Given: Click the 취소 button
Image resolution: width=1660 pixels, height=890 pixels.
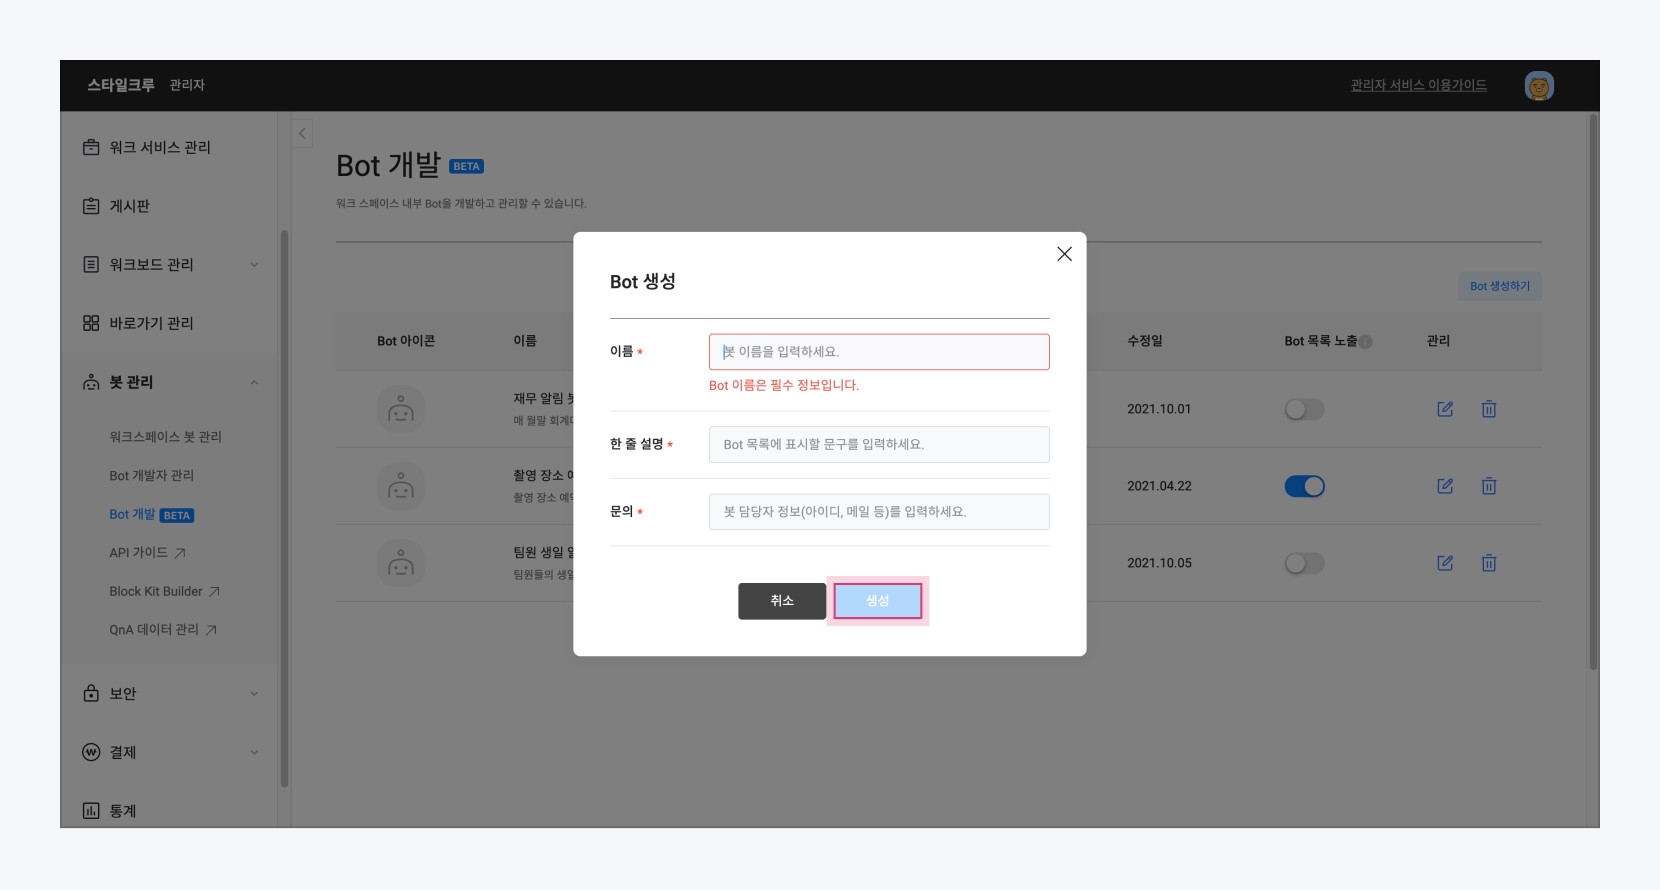Looking at the screenshot, I should 782,601.
